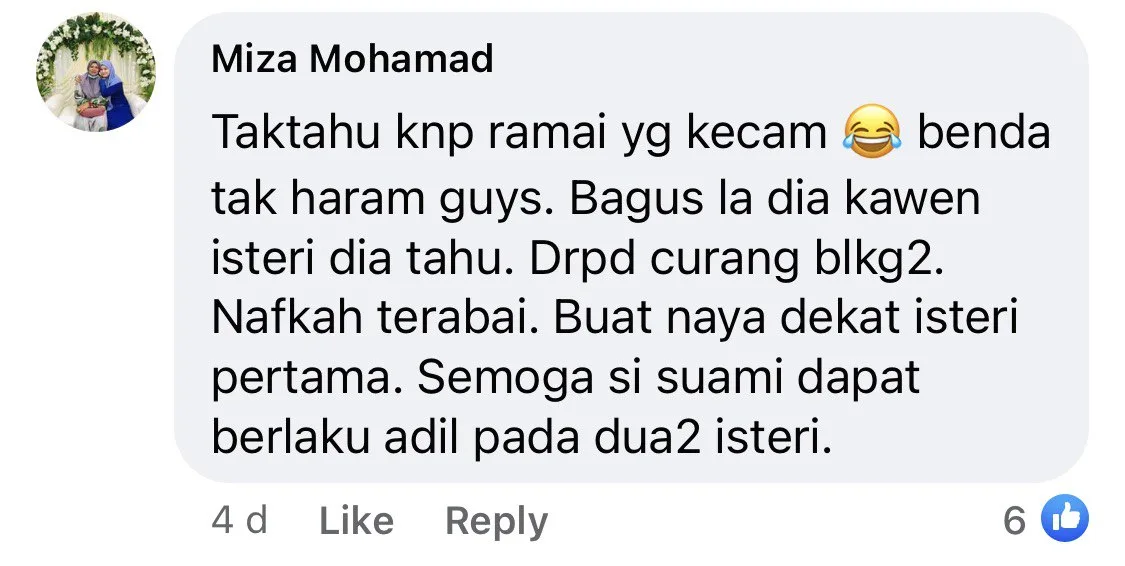Click the word "Taktahu" in the comment
Image resolution: width=1125 pixels, height=566 pixels.
(x=296, y=133)
